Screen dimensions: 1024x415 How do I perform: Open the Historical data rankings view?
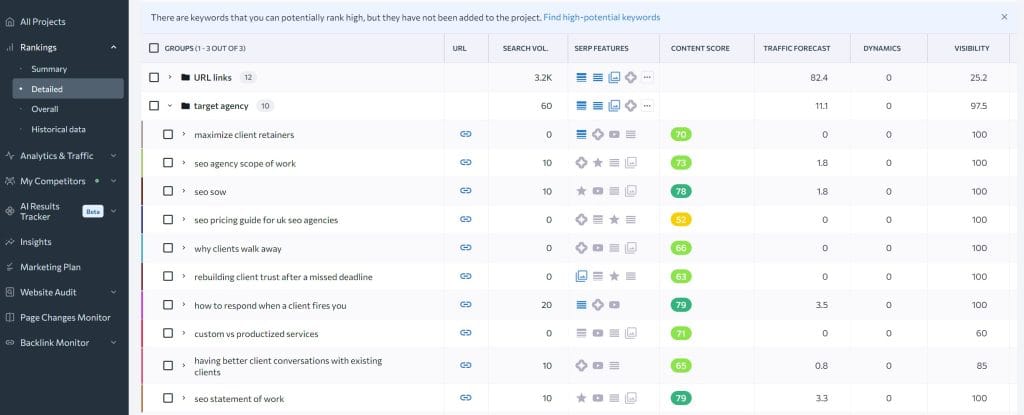click(x=58, y=129)
